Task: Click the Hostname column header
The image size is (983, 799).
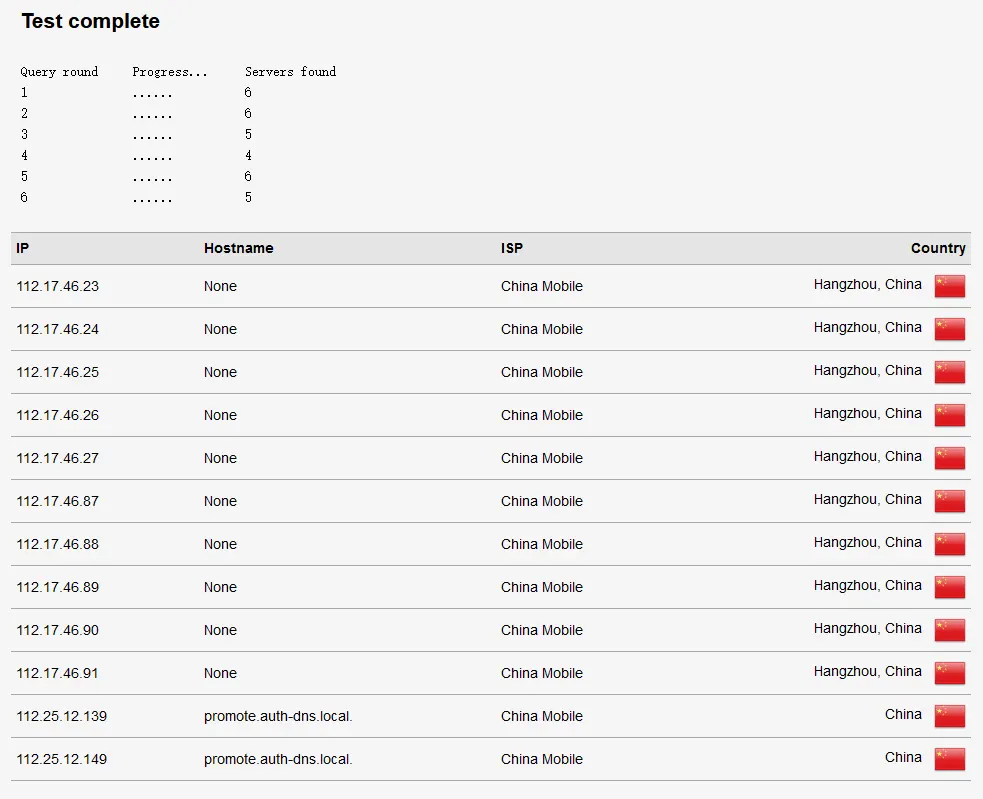Action: [x=238, y=248]
